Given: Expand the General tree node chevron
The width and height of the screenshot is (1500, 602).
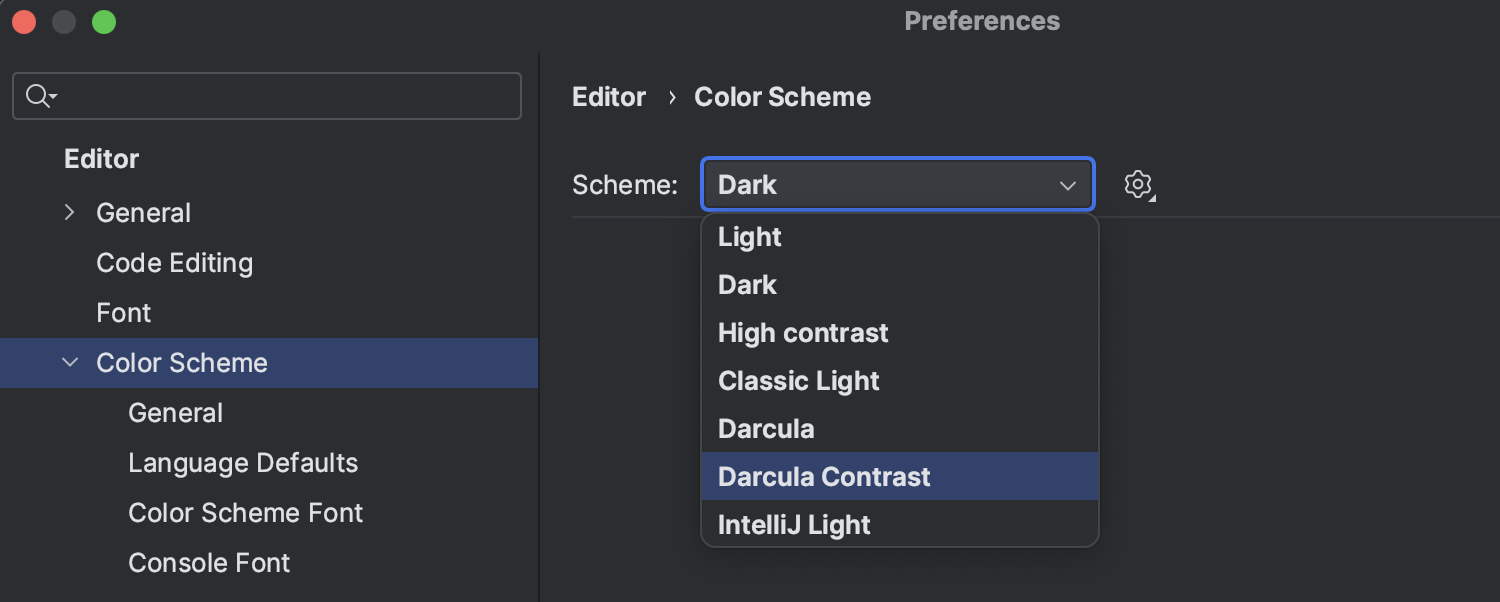Looking at the screenshot, I should click(x=69, y=212).
